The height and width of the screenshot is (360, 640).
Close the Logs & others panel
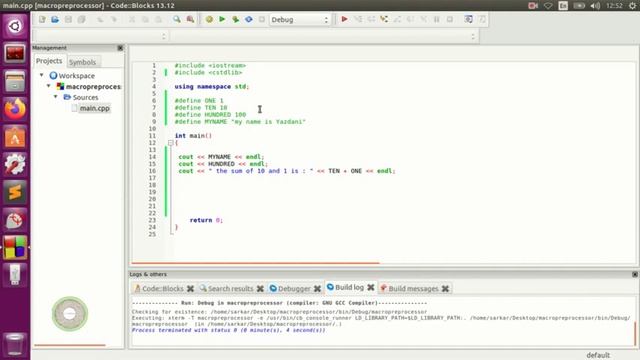pyautogui.click(x=635, y=274)
